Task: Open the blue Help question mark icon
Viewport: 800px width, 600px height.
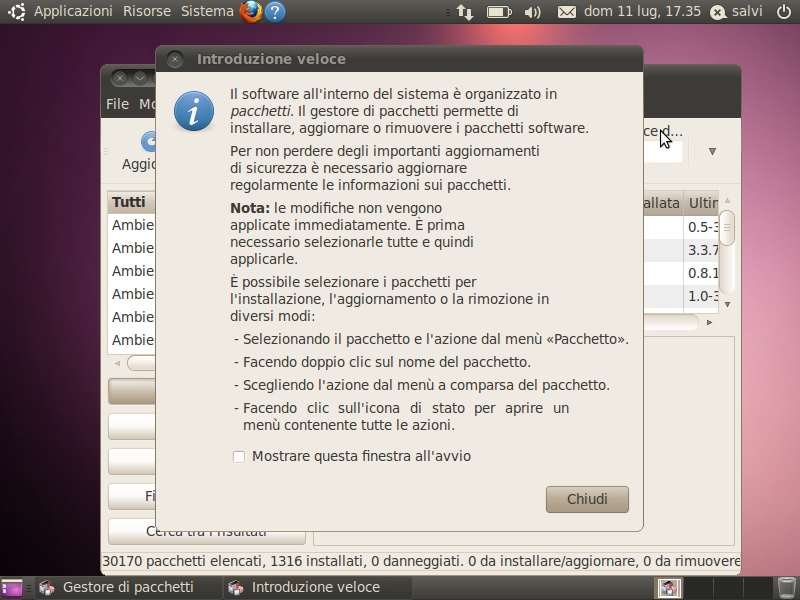Action: 275,12
